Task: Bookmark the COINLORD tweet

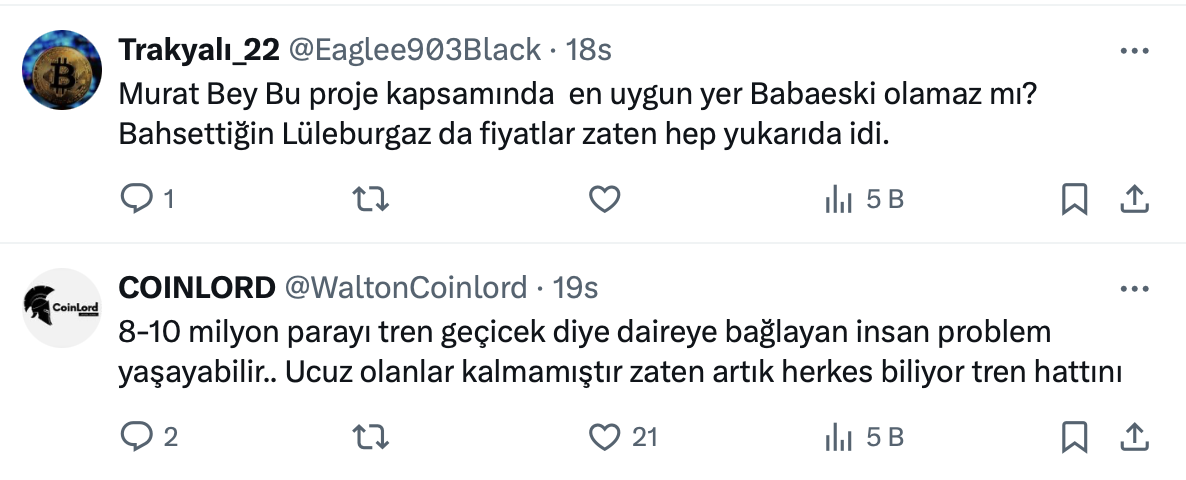Action: click(1073, 437)
